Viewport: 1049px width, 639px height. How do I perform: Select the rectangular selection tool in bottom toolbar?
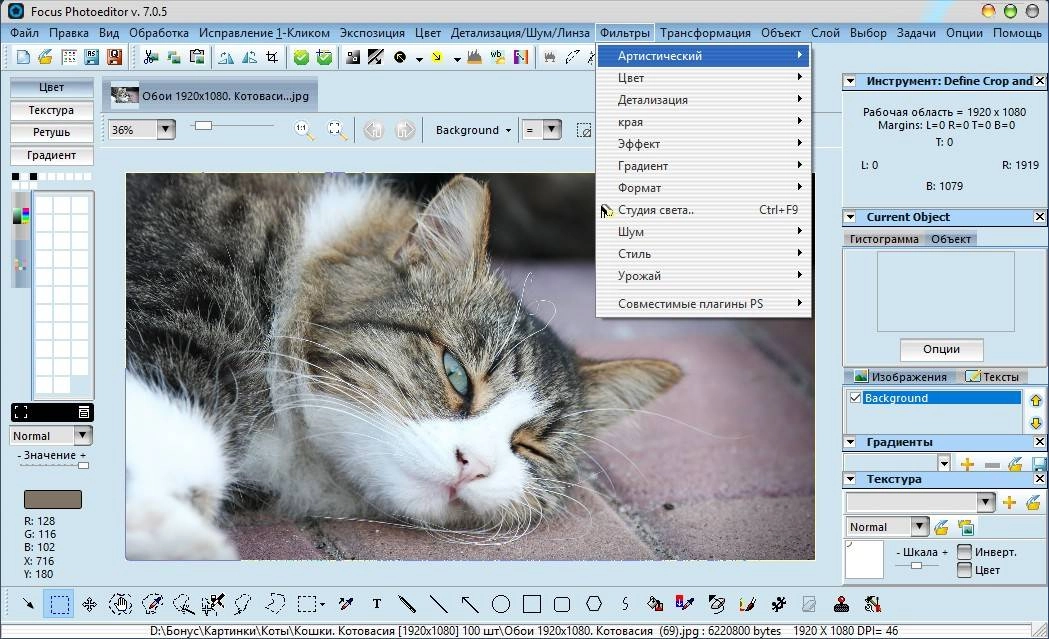tap(60, 604)
